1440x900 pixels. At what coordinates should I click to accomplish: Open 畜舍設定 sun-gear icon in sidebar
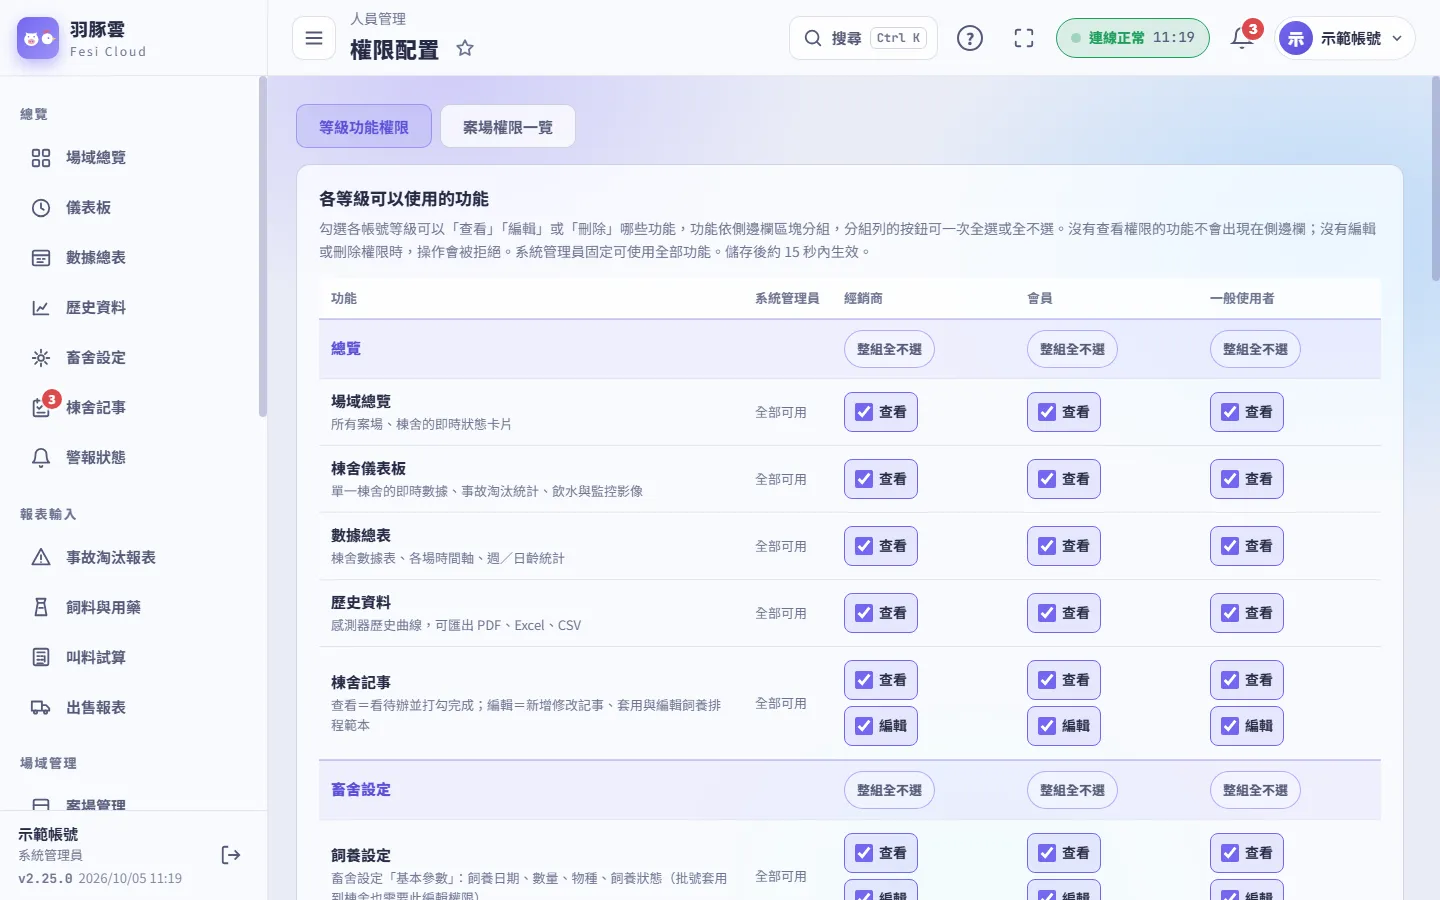point(41,358)
